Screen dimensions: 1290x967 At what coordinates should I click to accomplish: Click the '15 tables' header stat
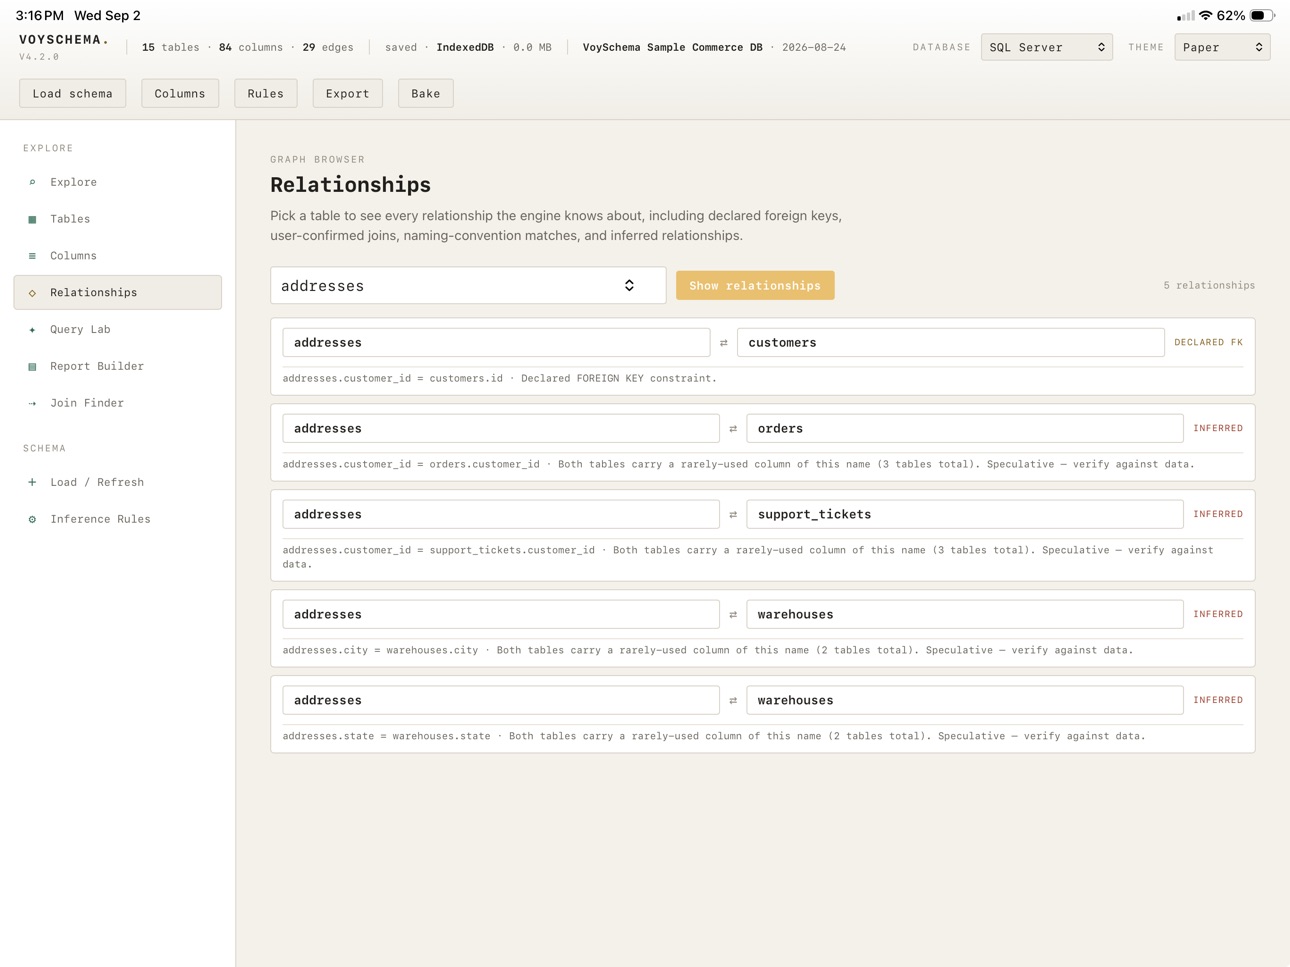click(x=171, y=47)
